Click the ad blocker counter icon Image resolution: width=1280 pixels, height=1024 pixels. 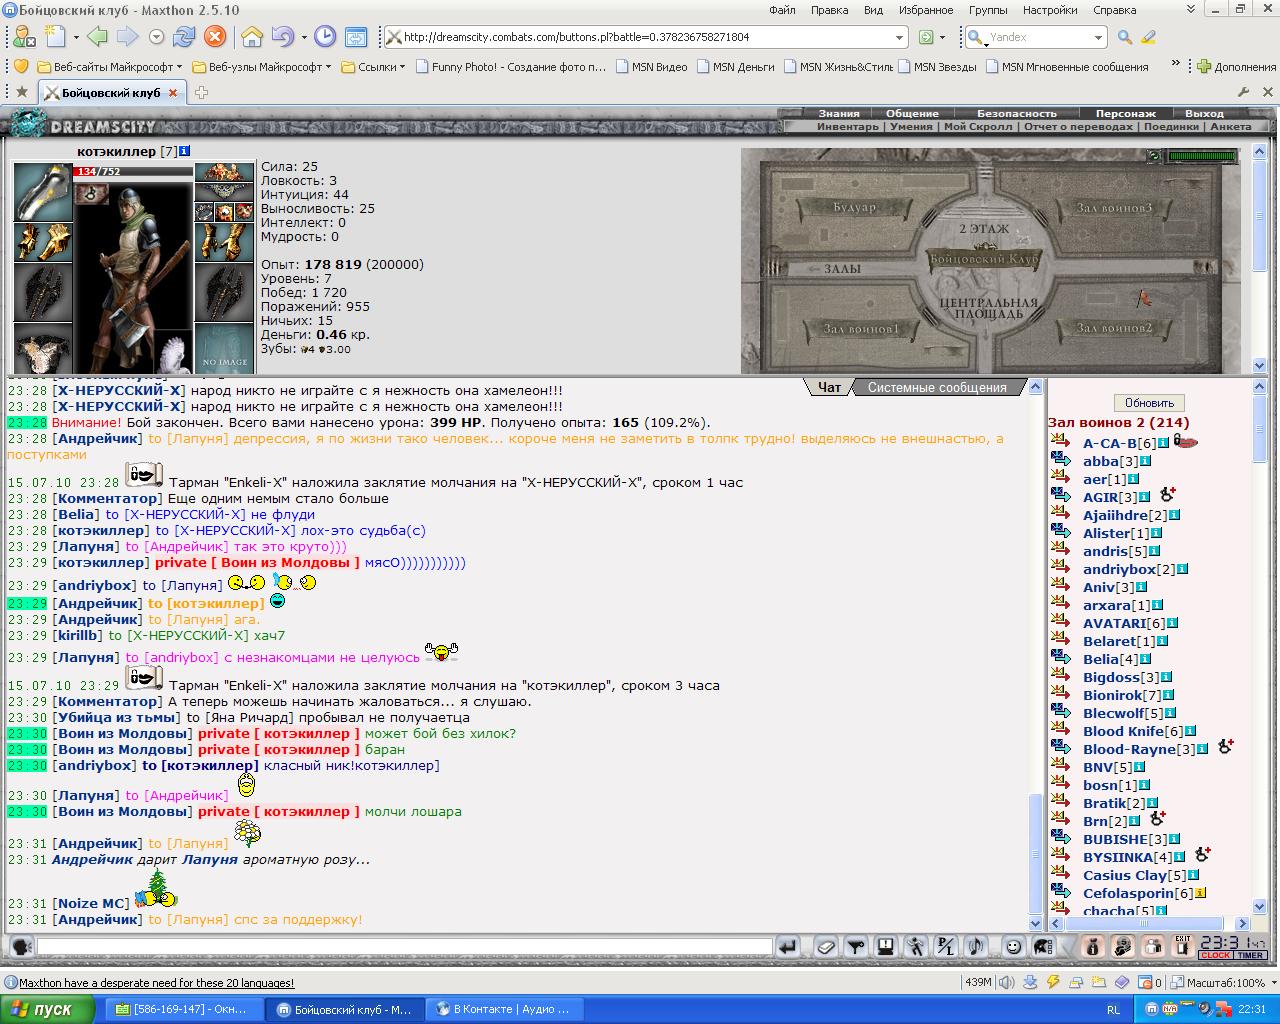(1150, 982)
